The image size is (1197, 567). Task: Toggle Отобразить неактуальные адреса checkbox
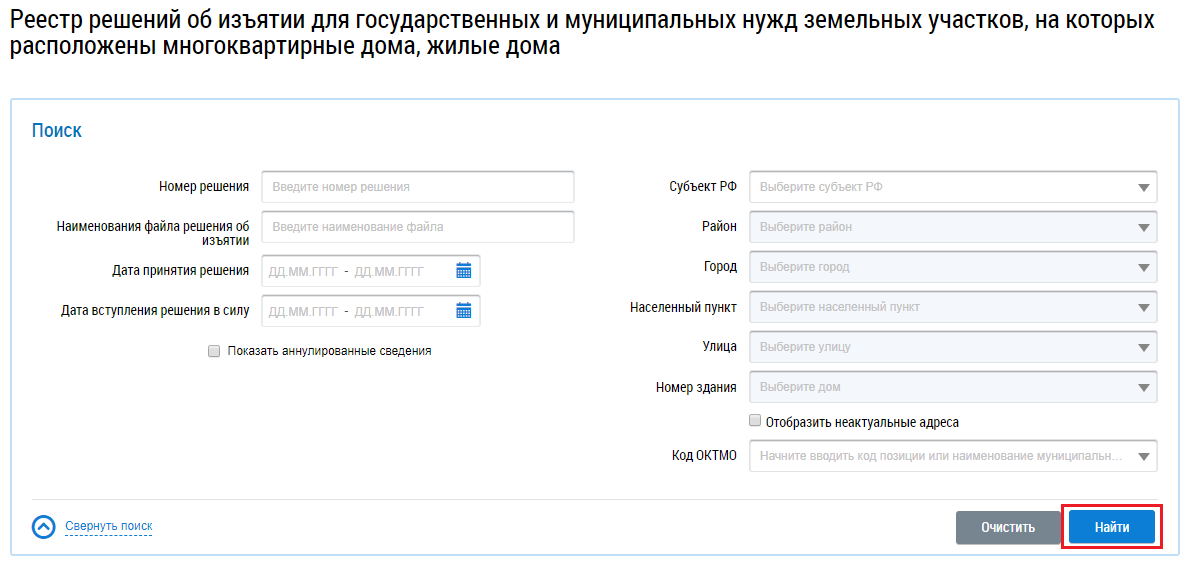pyautogui.click(x=755, y=422)
